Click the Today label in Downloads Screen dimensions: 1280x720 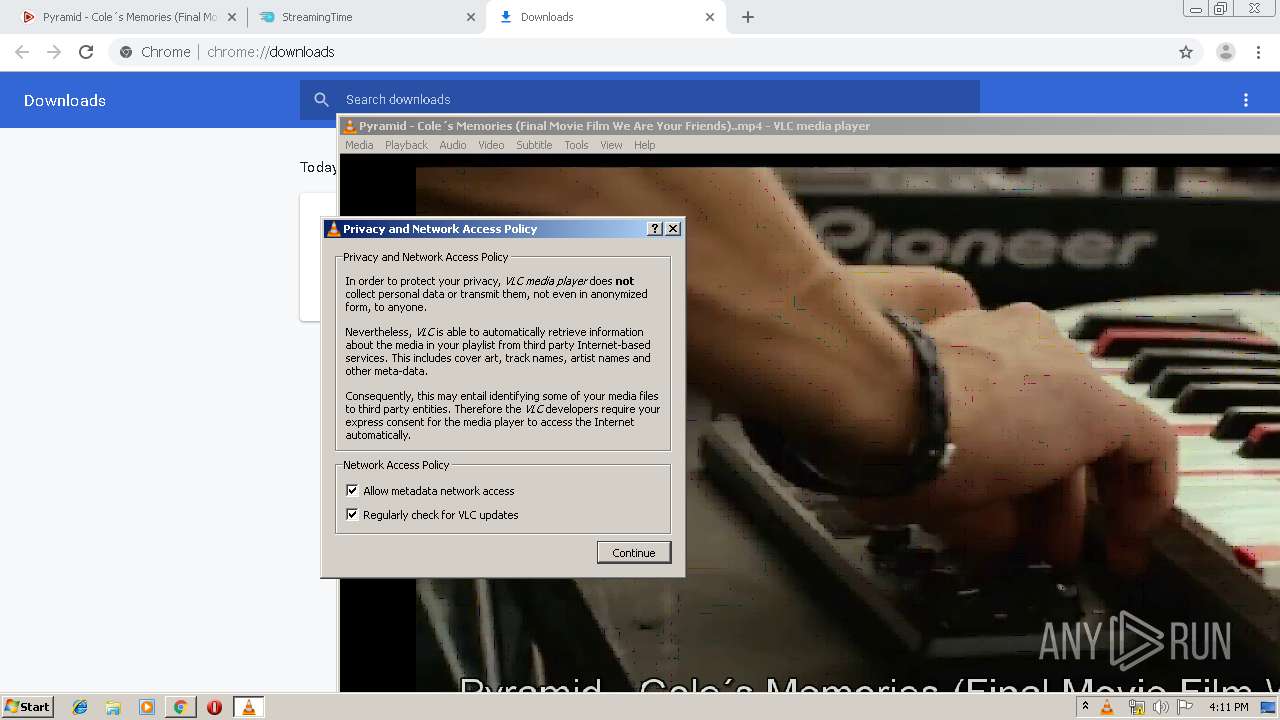(318, 167)
